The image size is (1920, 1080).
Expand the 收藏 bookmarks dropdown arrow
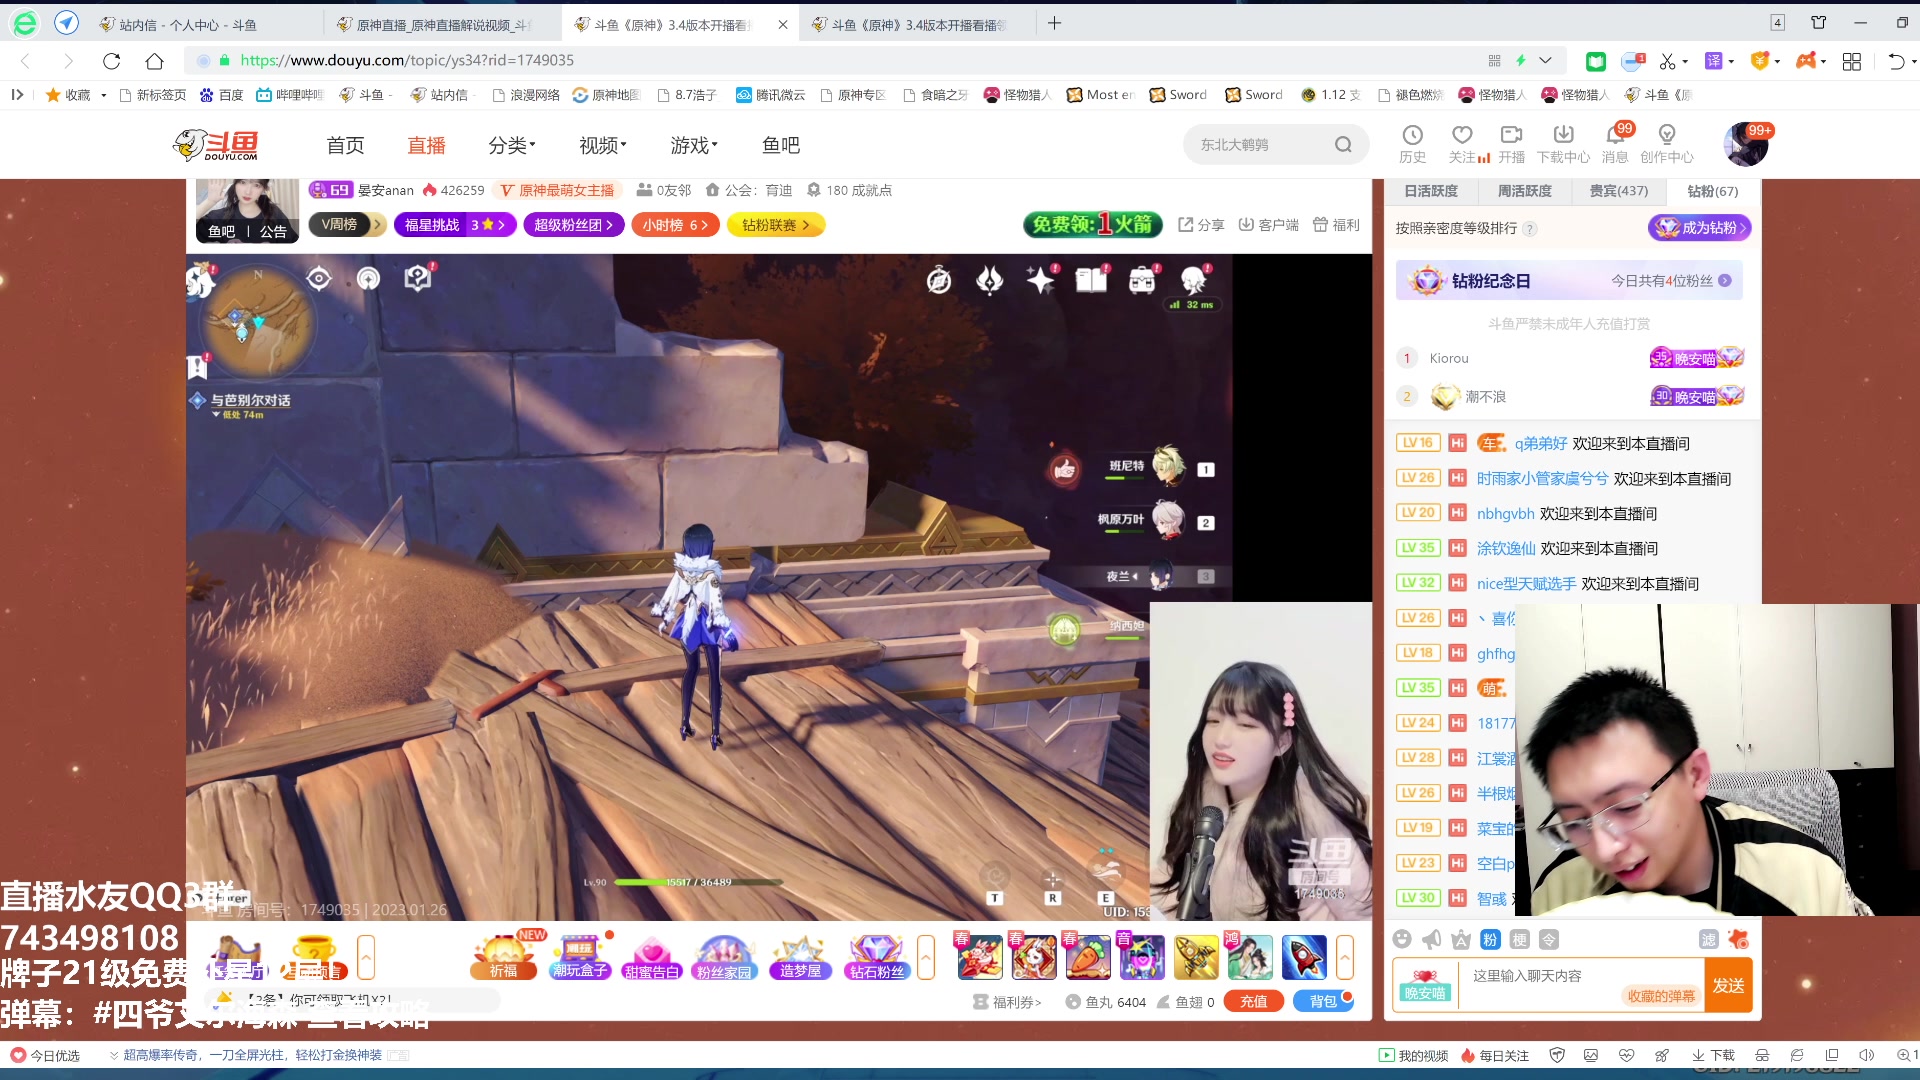tap(104, 96)
